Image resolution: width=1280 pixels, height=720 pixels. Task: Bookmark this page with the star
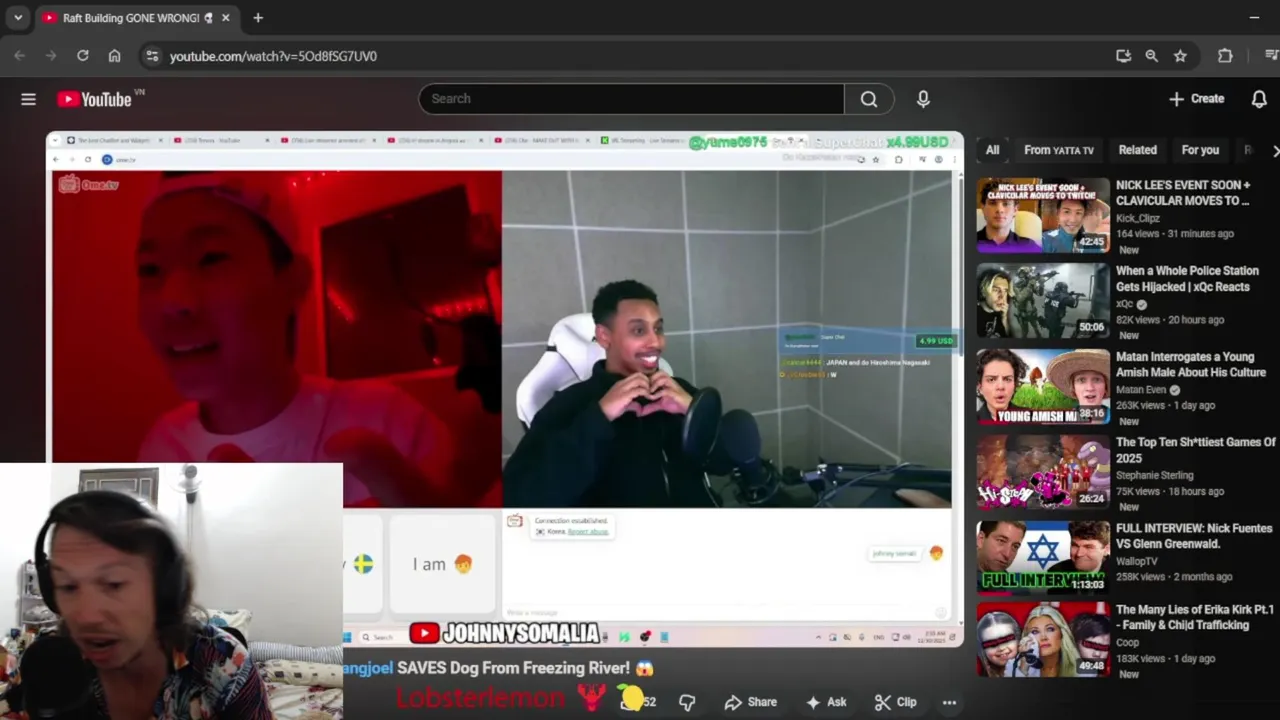[1180, 56]
